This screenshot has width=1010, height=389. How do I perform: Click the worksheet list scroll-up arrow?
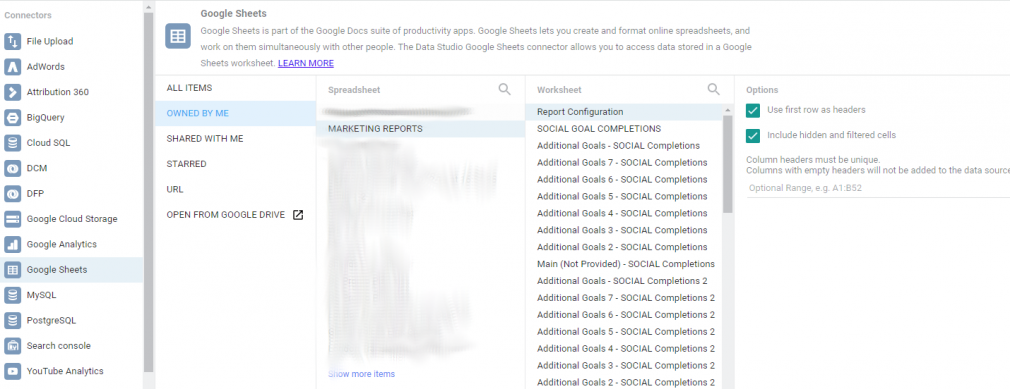(728, 109)
